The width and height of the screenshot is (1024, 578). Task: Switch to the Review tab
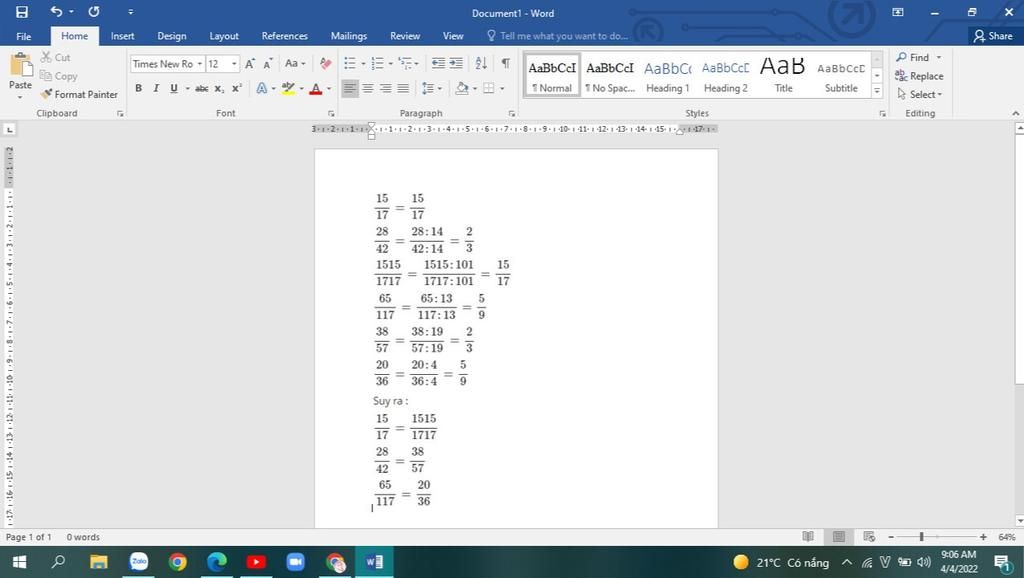coord(405,36)
